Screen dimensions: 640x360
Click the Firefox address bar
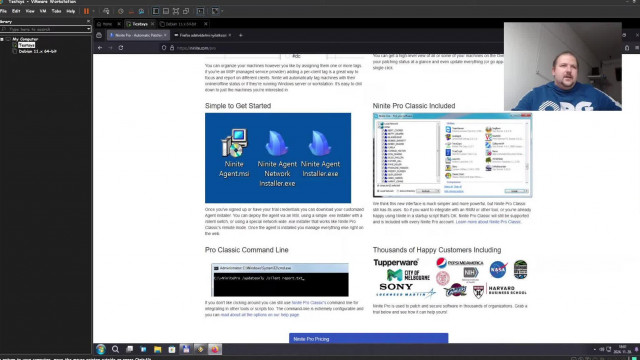point(327,48)
